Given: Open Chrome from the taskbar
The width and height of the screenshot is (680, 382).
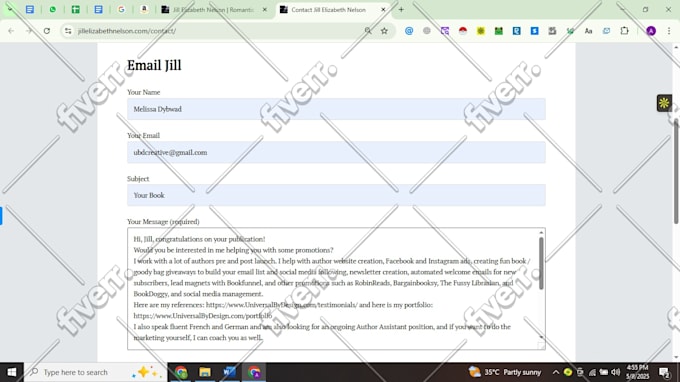Looking at the screenshot, I should click(181, 372).
